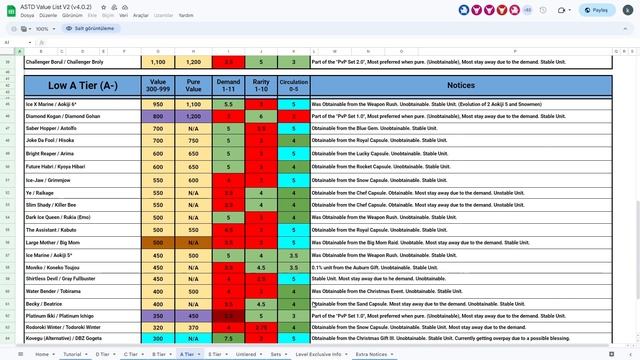This screenshot has height=360, width=640.
Task: Click the explore icon at bottom right
Action: (x=611, y=354)
